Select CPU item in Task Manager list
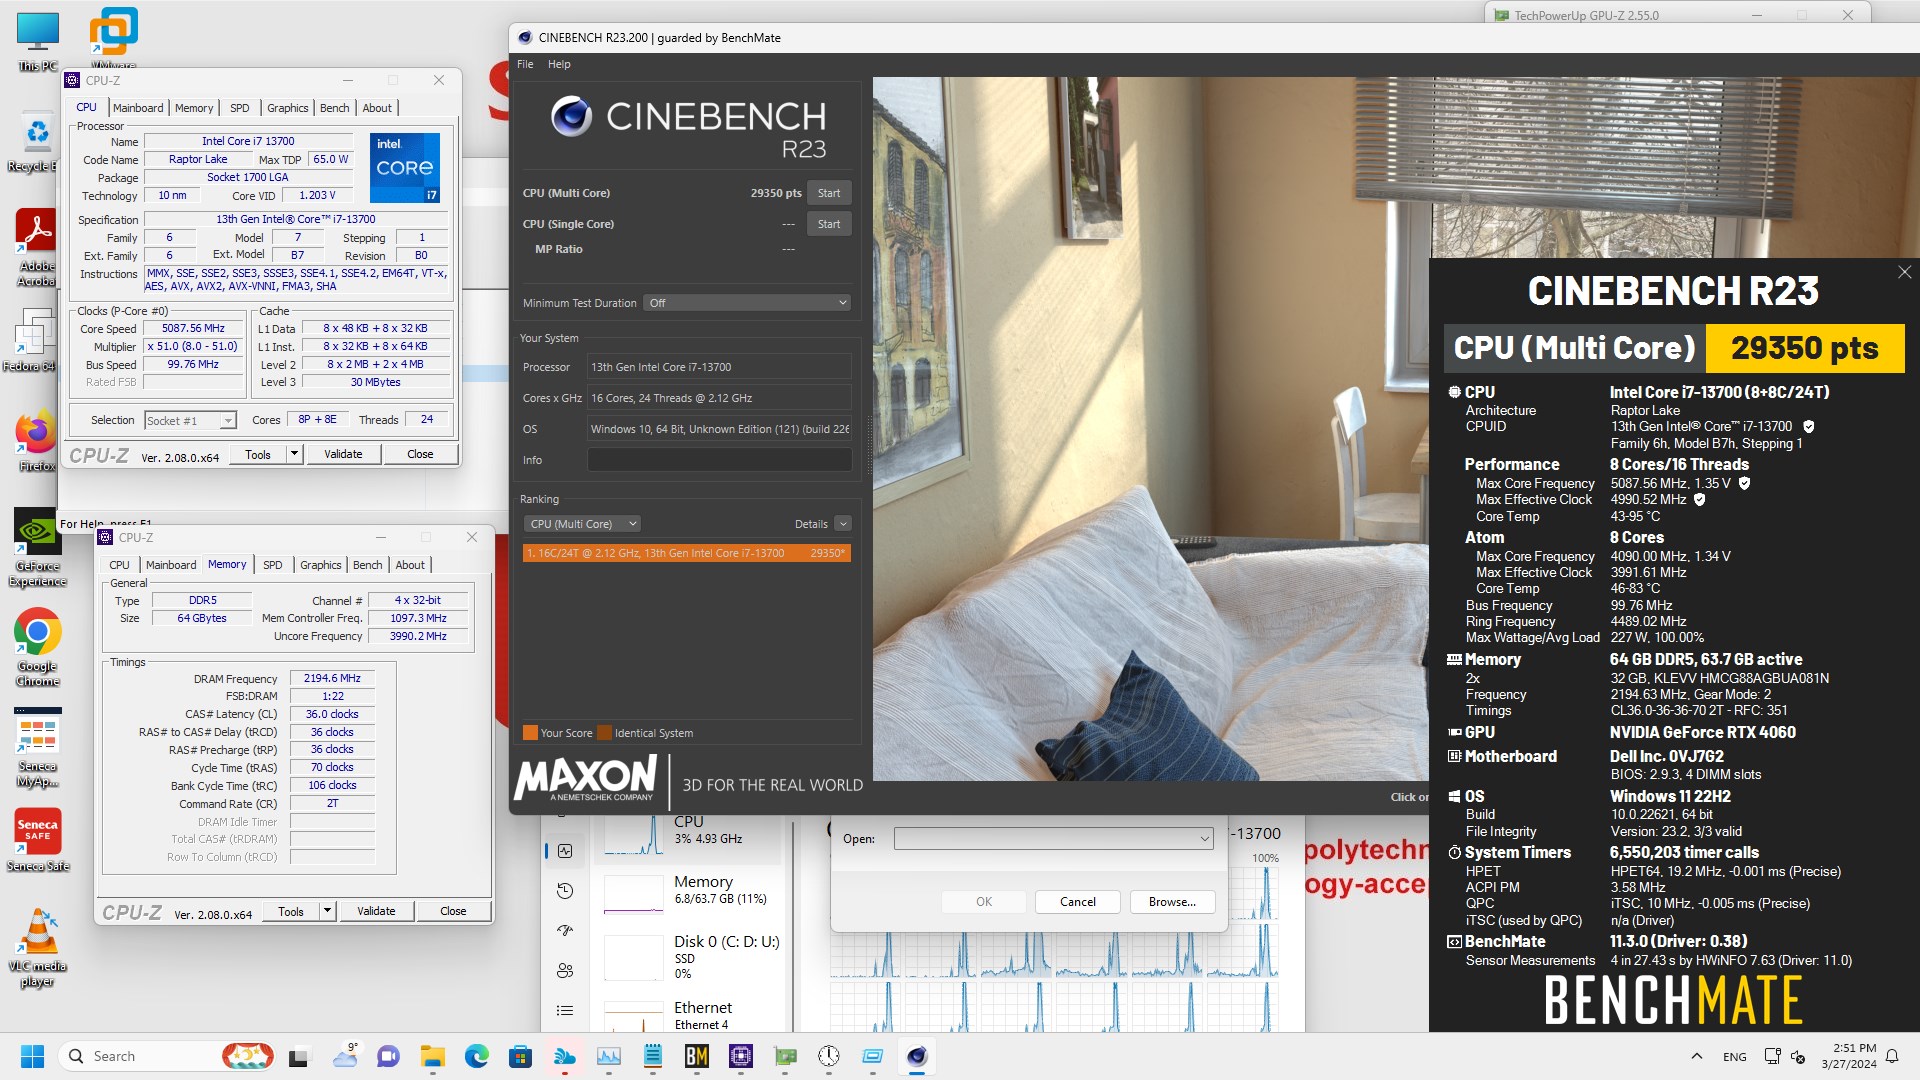 pyautogui.click(x=690, y=834)
